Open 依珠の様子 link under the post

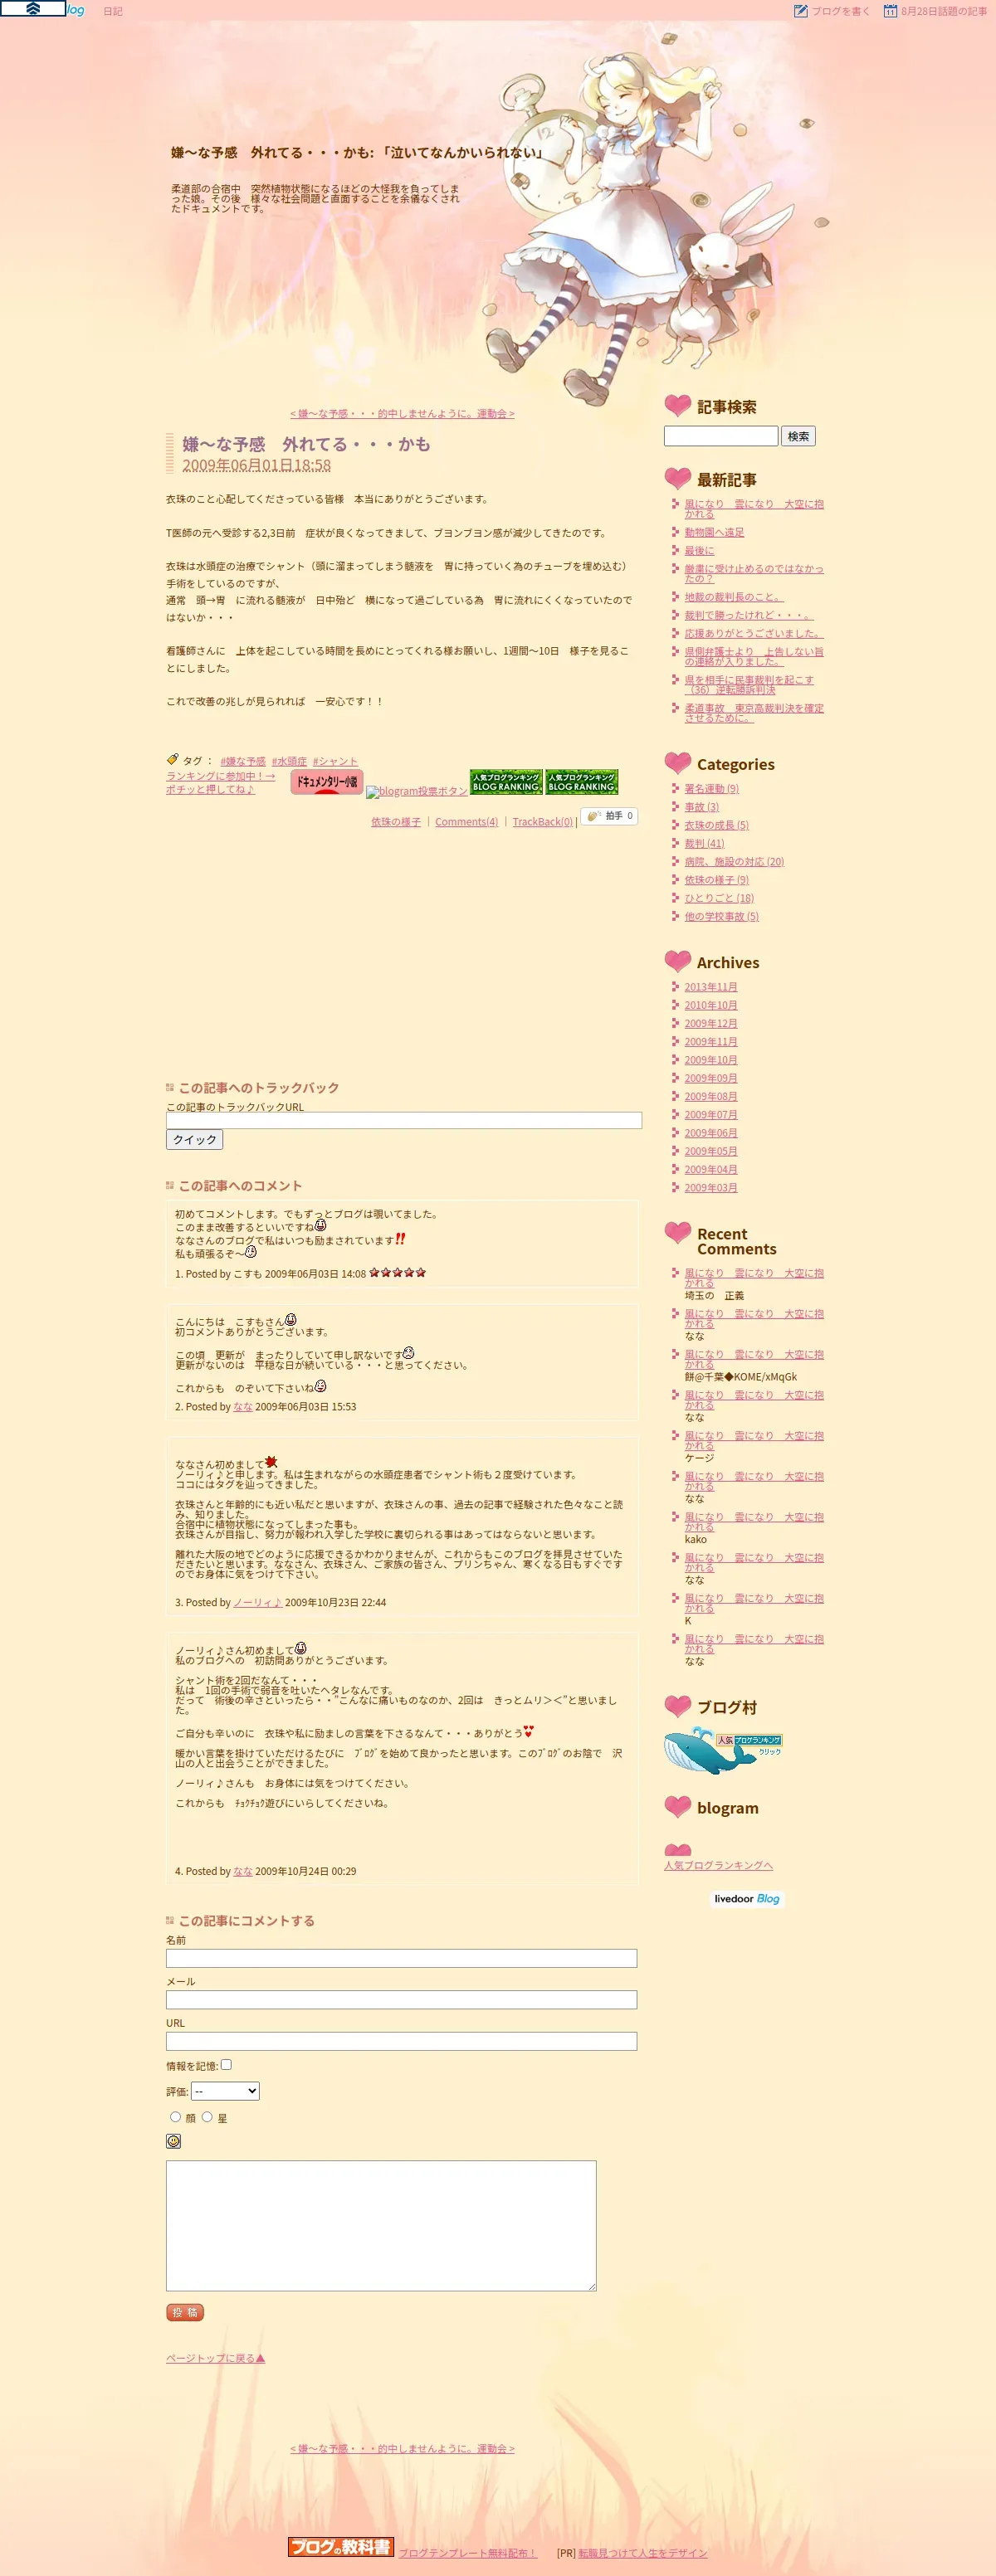pos(396,822)
